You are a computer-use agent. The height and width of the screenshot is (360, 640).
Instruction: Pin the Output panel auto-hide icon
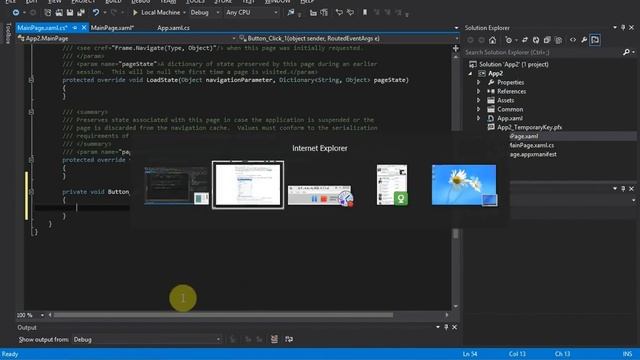[x=446, y=327]
